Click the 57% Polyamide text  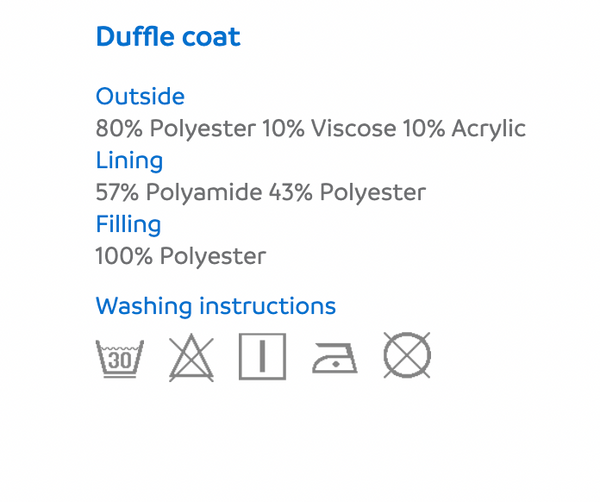click(179, 192)
